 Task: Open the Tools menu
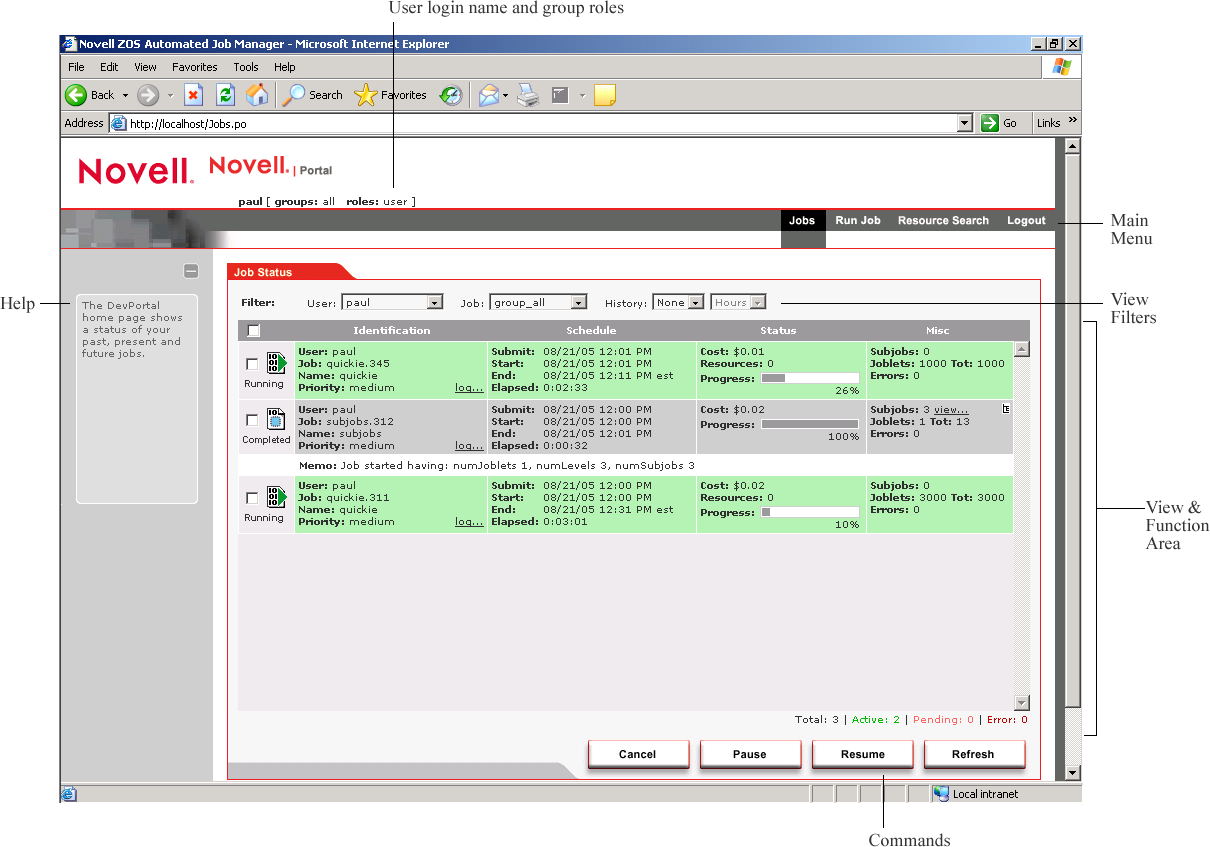(246, 67)
